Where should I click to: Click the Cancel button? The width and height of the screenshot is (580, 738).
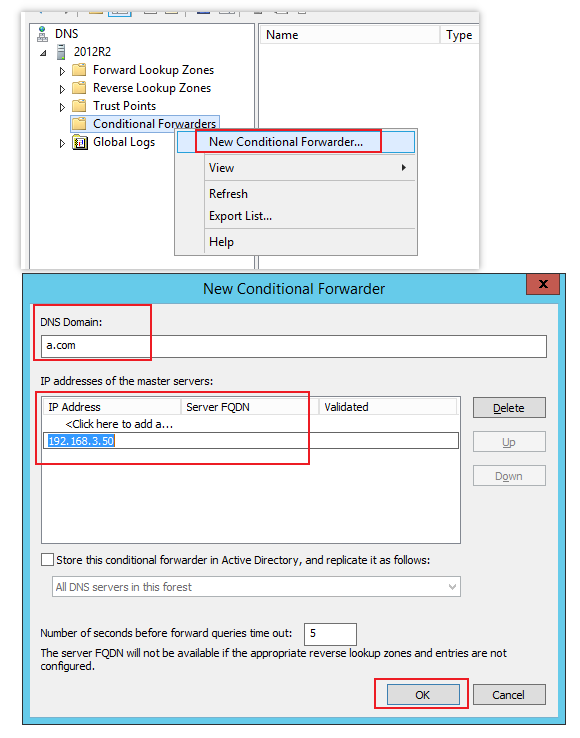tap(509, 695)
